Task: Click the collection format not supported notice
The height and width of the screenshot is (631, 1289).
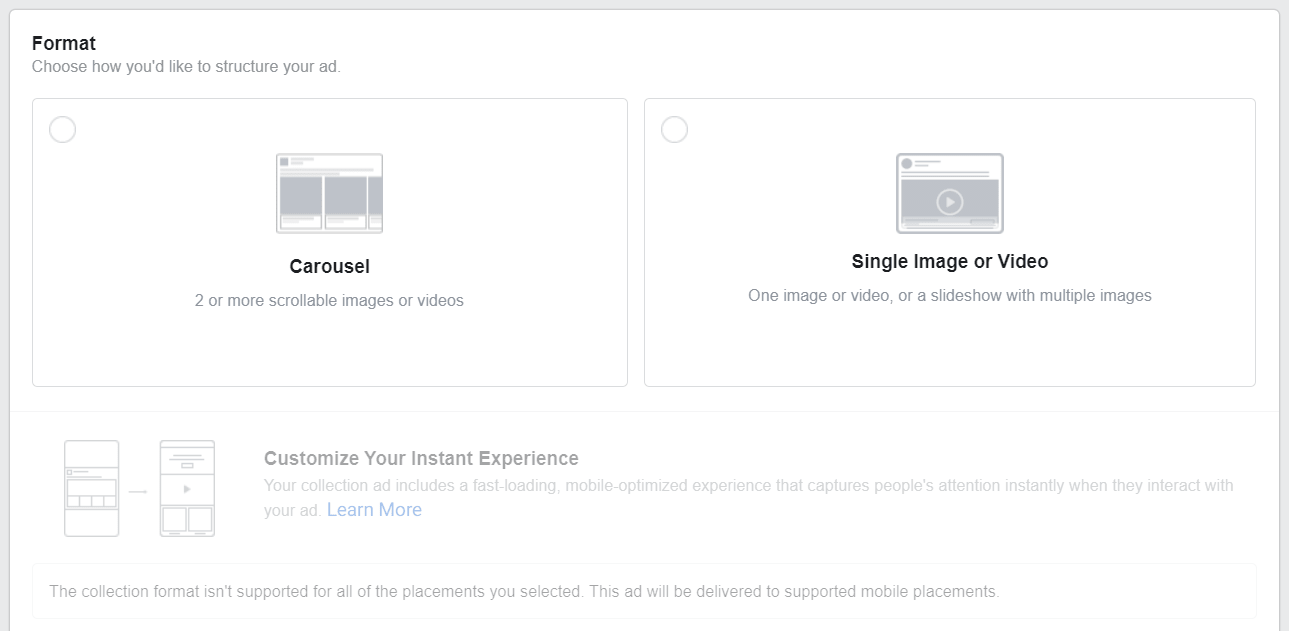Action: click(523, 591)
